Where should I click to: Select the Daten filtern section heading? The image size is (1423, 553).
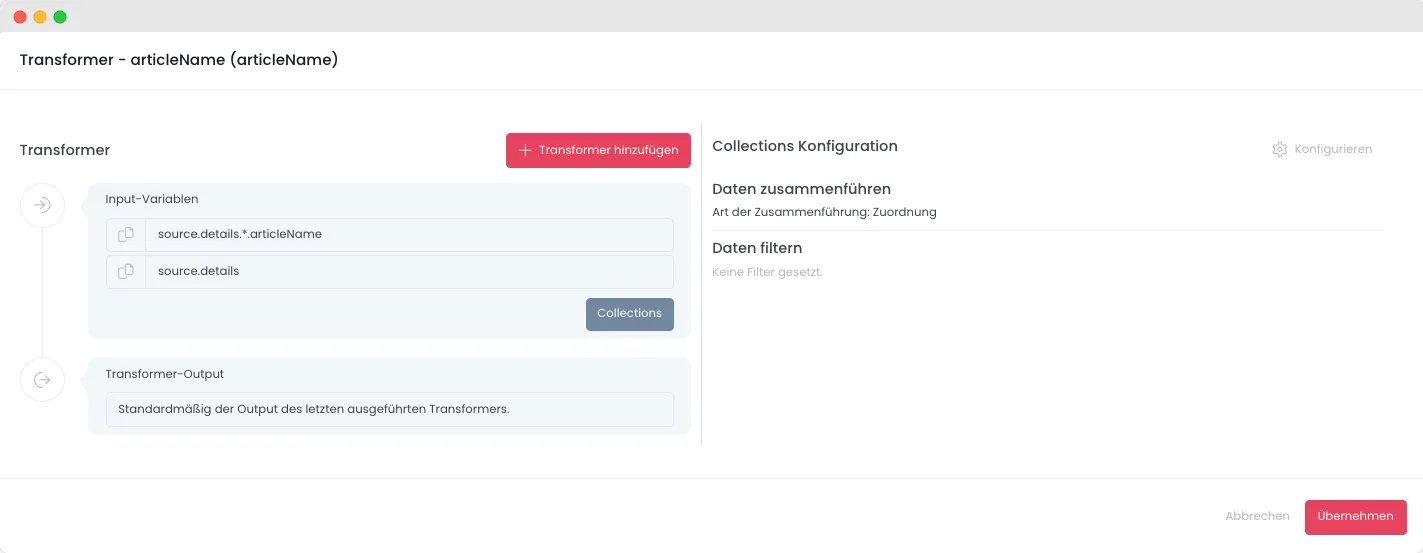pyautogui.click(x=757, y=248)
